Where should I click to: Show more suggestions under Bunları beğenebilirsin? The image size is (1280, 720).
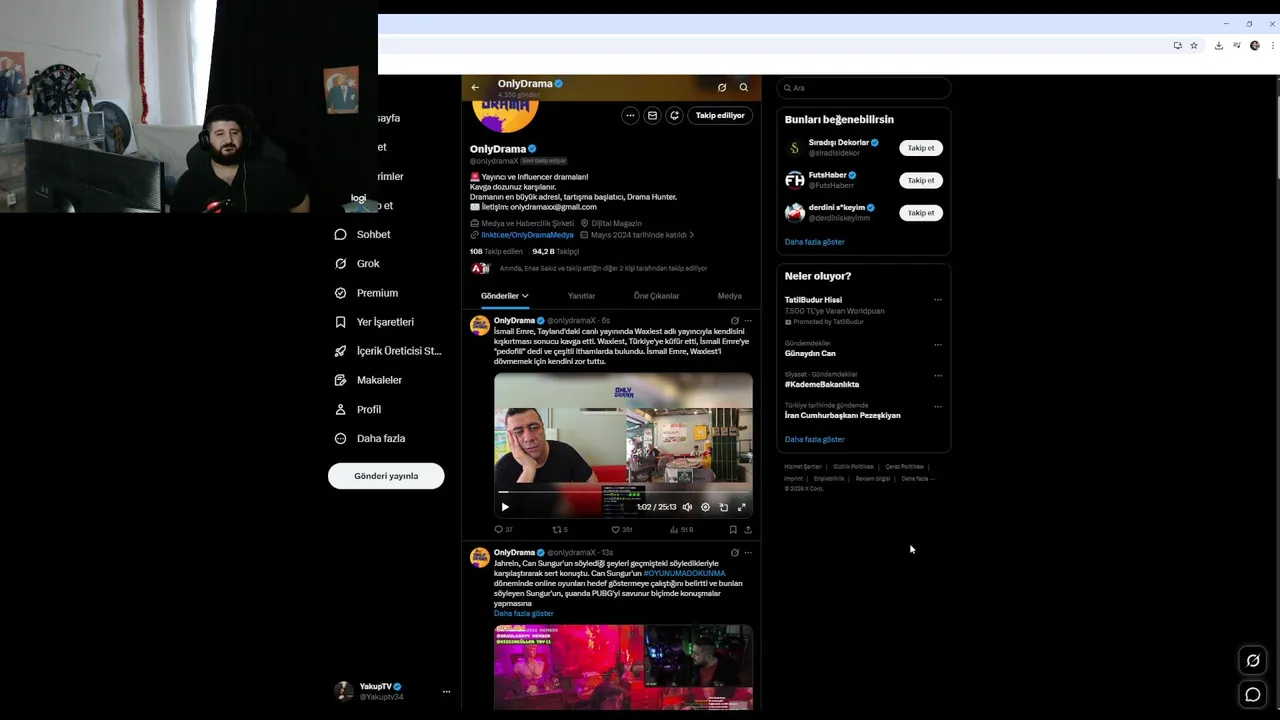click(814, 242)
